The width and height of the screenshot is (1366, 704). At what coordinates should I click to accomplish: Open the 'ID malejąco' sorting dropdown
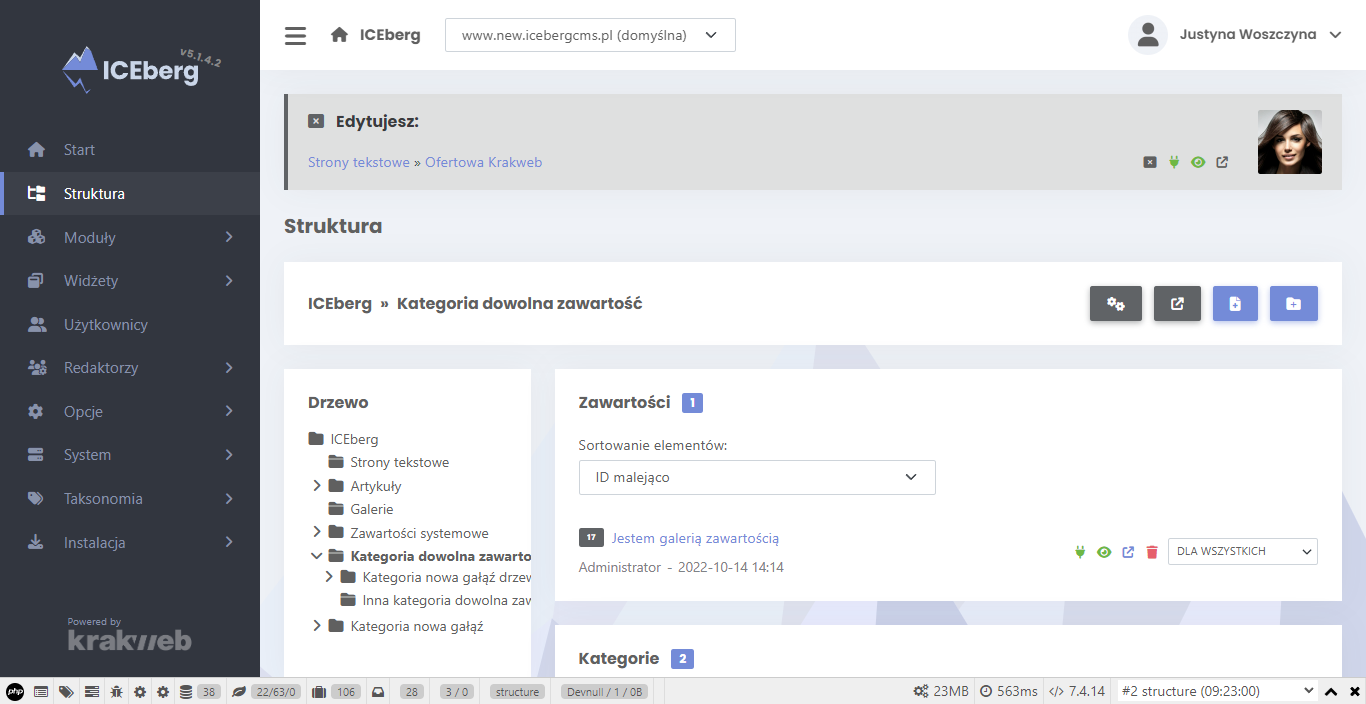pyautogui.click(x=757, y=478)
